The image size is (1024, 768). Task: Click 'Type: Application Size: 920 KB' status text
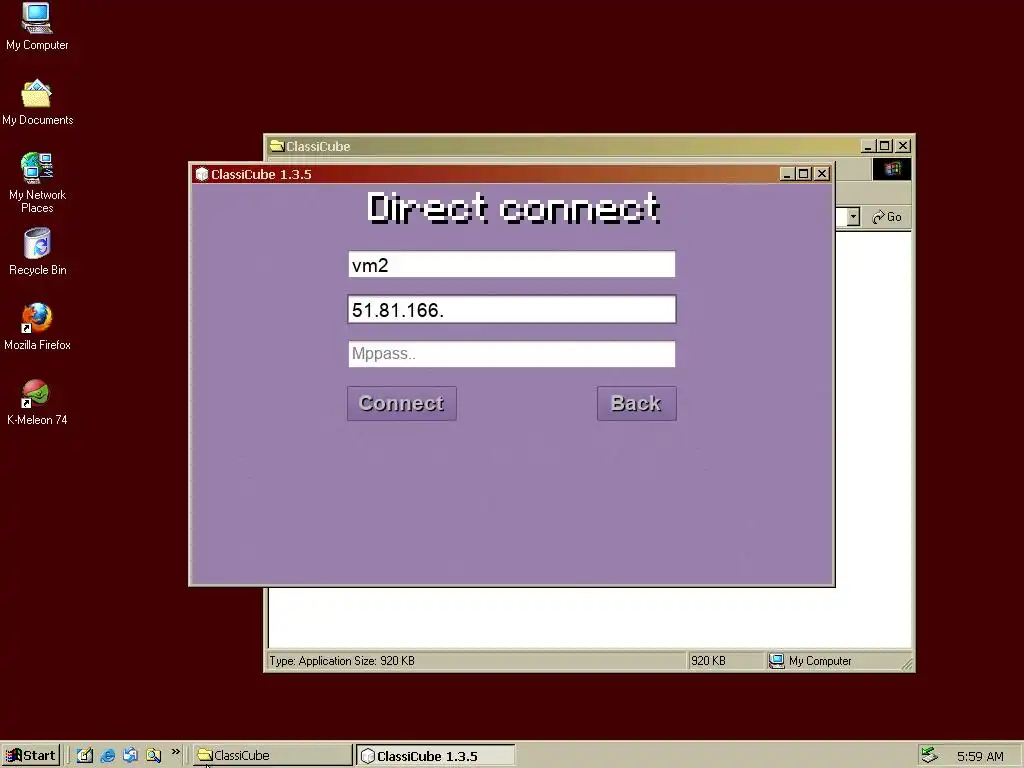[x=342, y=661]
